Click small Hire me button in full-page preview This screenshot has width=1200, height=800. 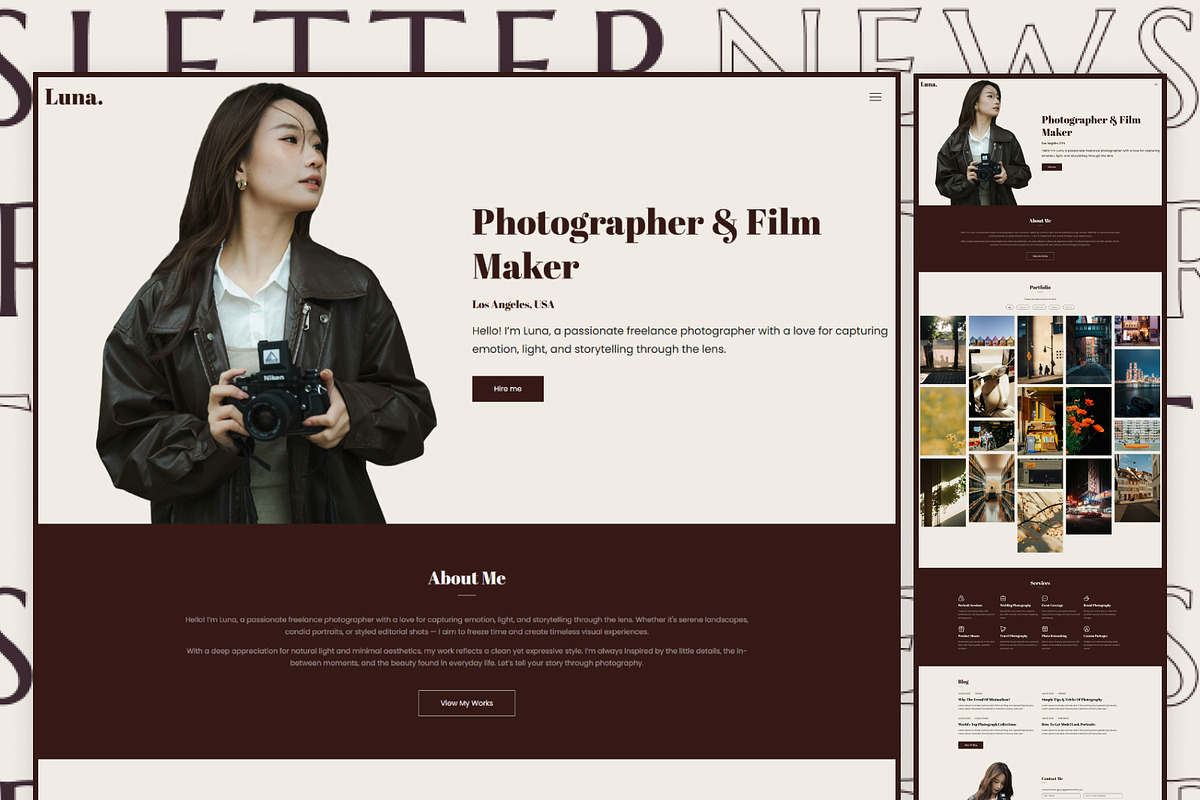1051,167
